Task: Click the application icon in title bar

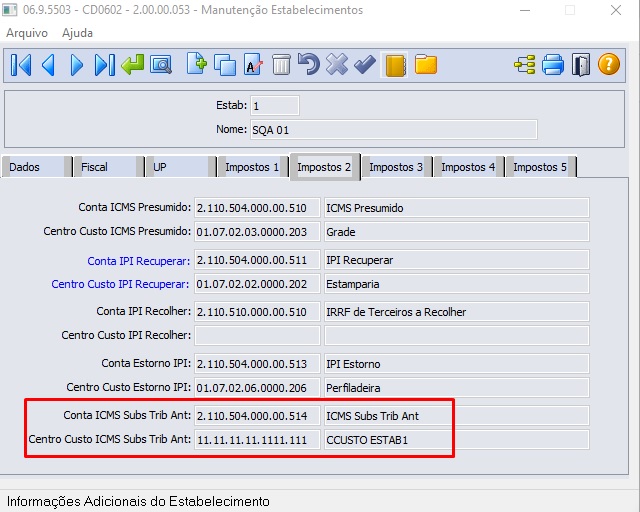Action: (9, 10)
